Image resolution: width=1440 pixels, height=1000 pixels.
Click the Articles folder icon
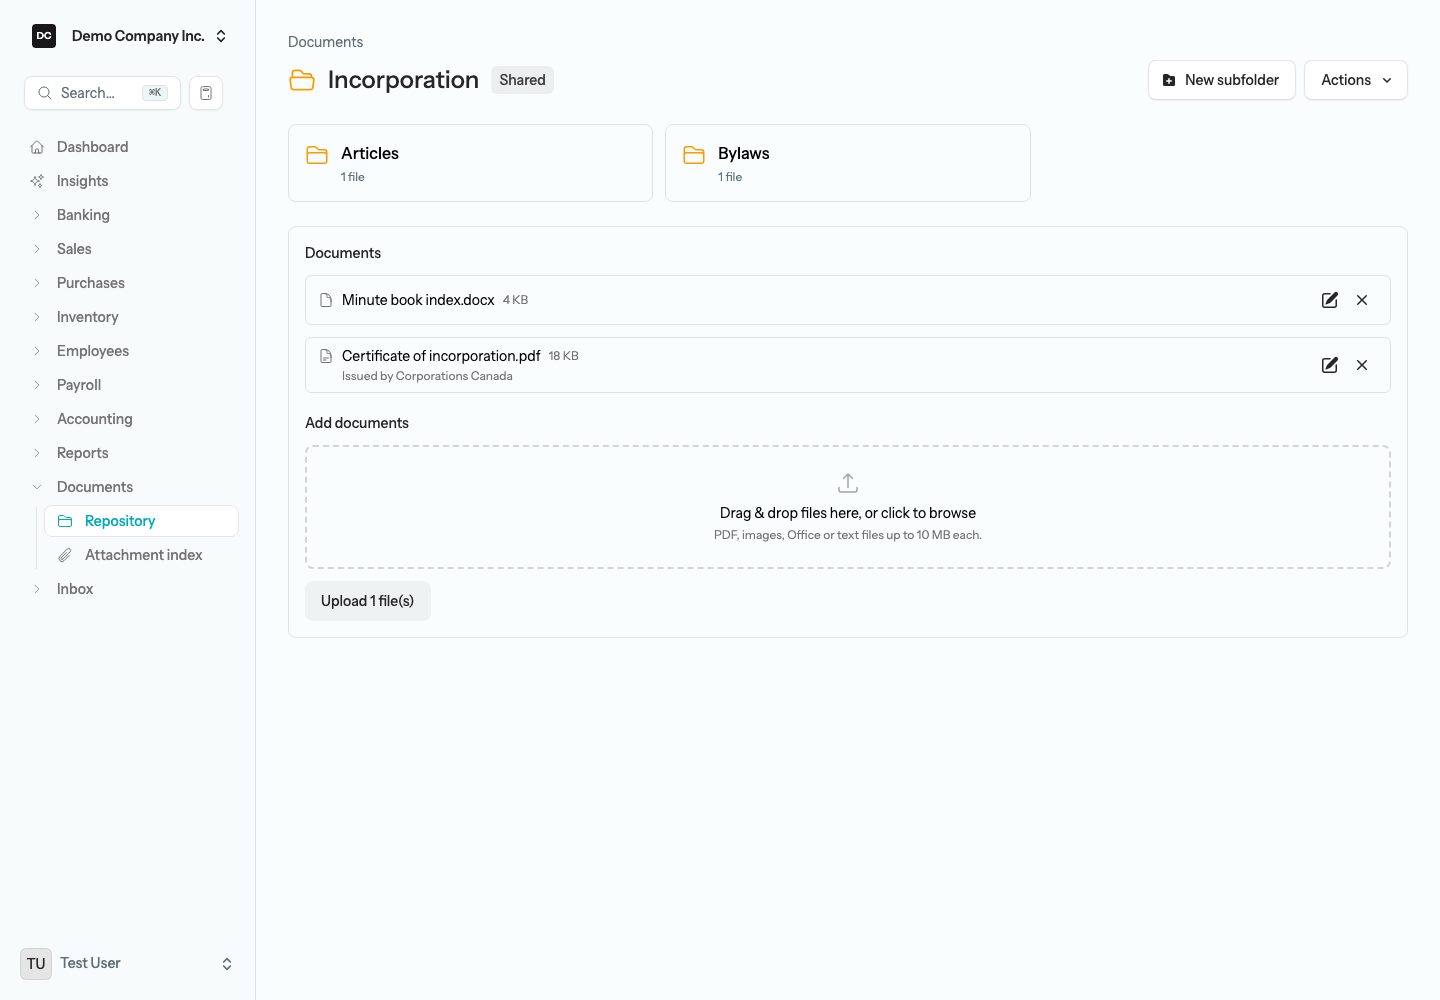click(x=317, y=155)
